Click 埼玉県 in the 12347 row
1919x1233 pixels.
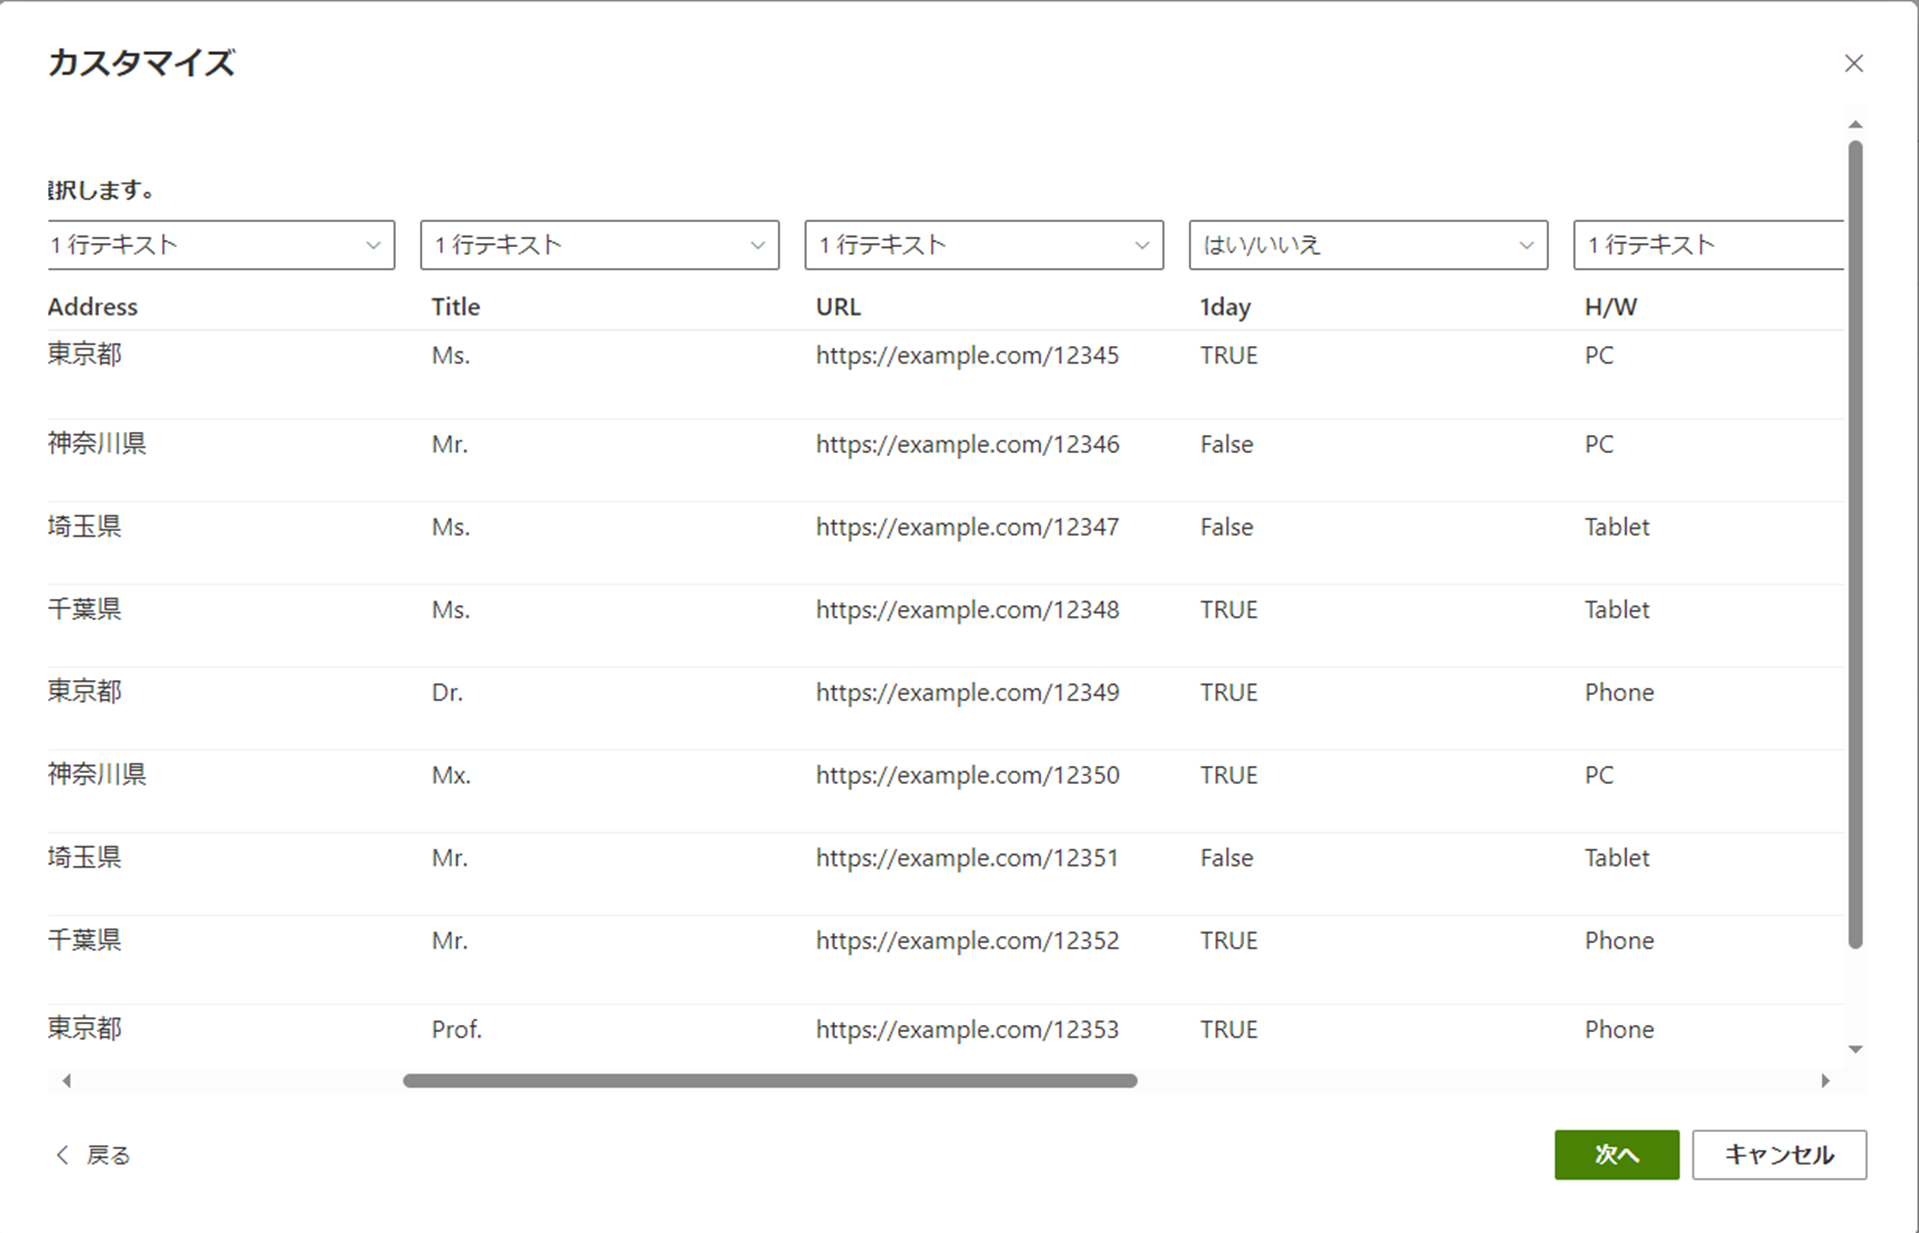click(x=84, y=526)
